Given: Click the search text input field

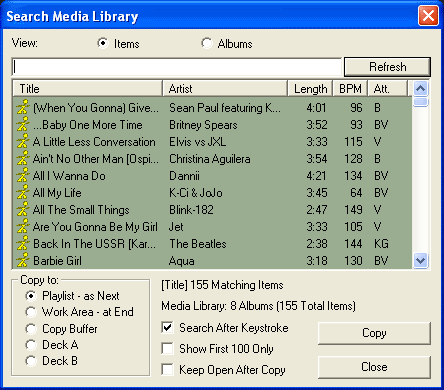Looking at the screenshot, I should click(177, 67).
